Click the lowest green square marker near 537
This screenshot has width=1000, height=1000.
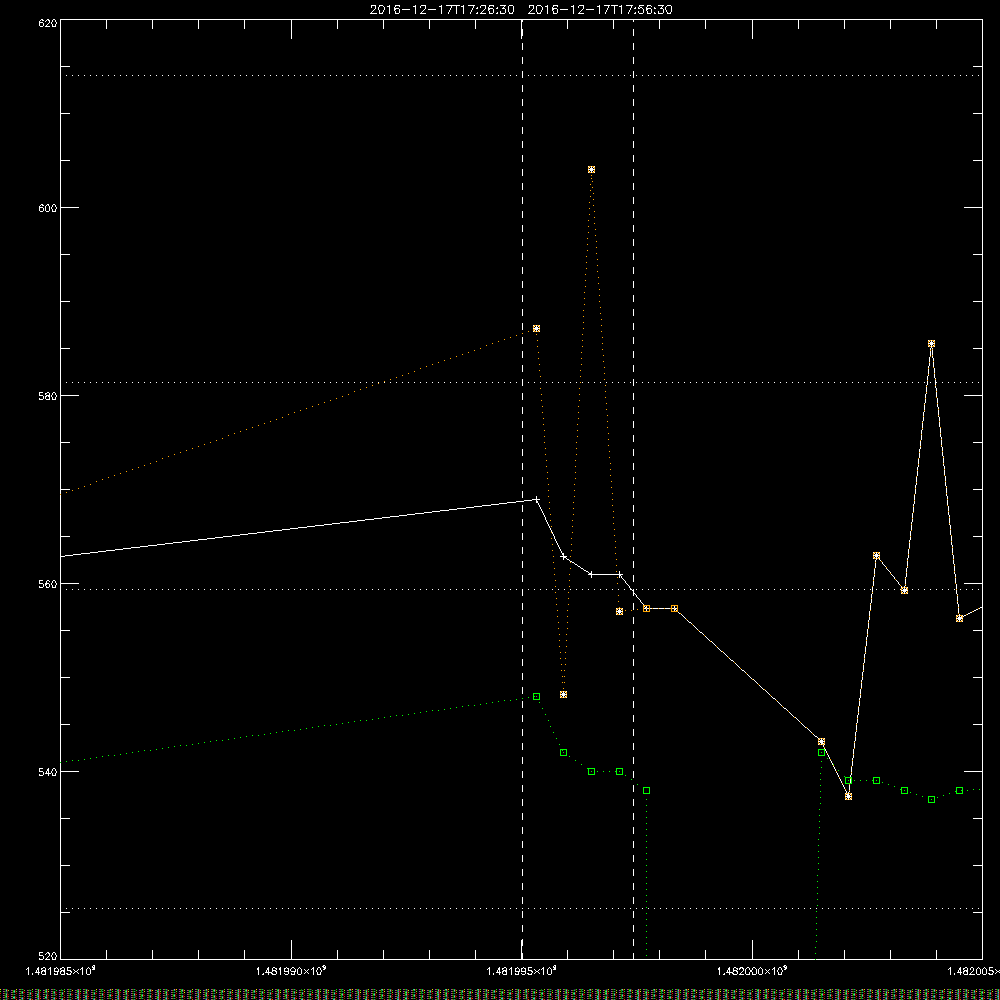[x=931, y=800]
